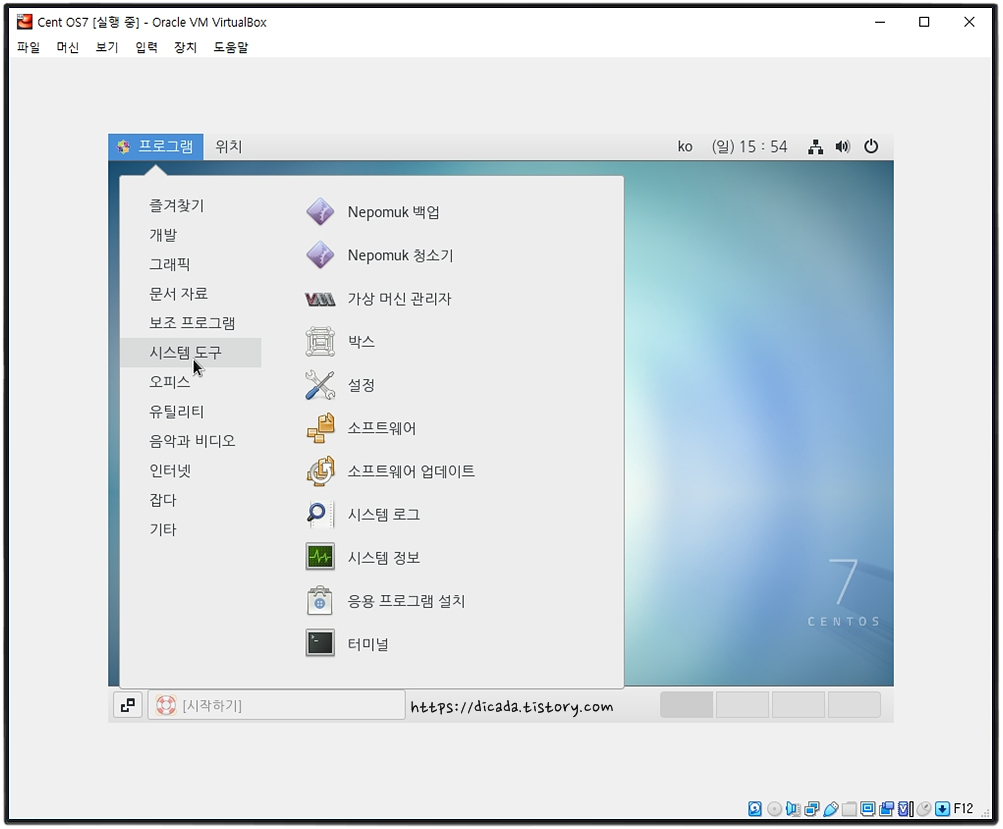Click the power icon in top panel

tap(871, 146)
